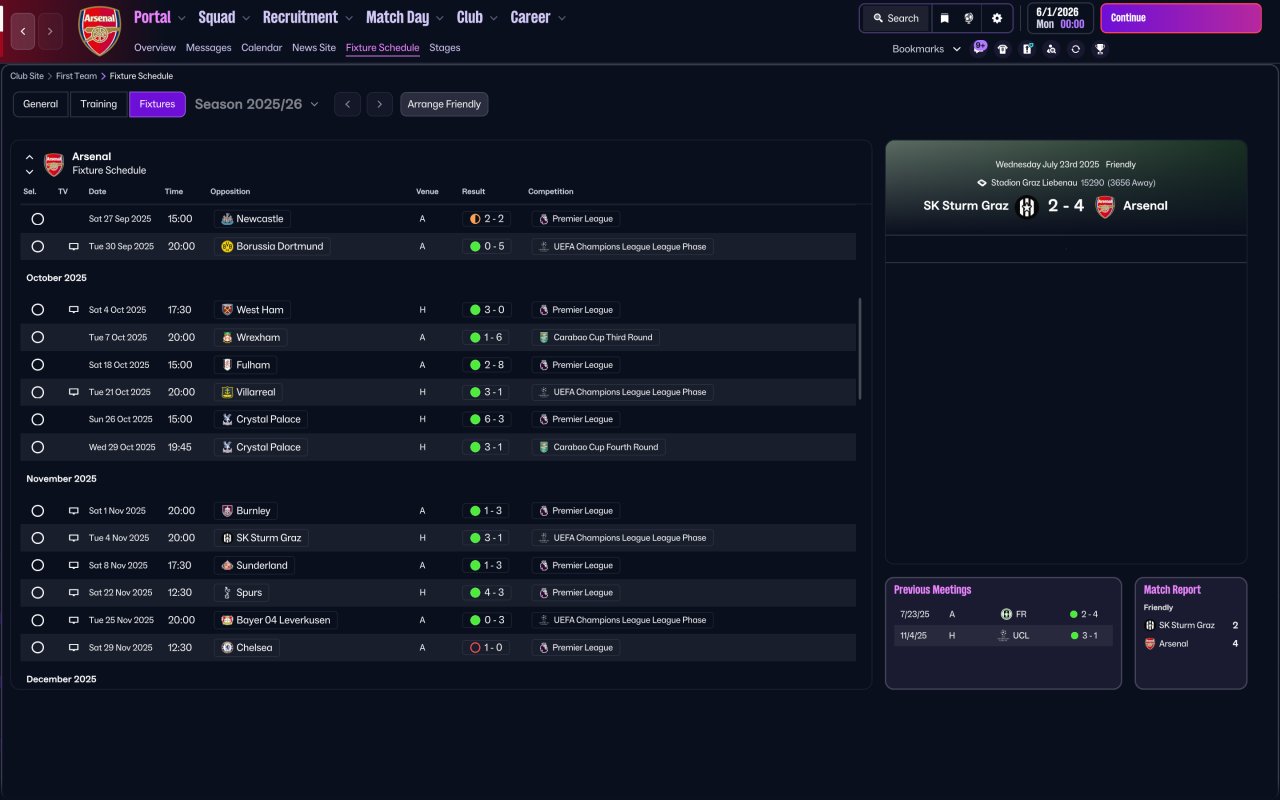
Task: Select the West Ham fixture radio button
Action: click(38, 310)
